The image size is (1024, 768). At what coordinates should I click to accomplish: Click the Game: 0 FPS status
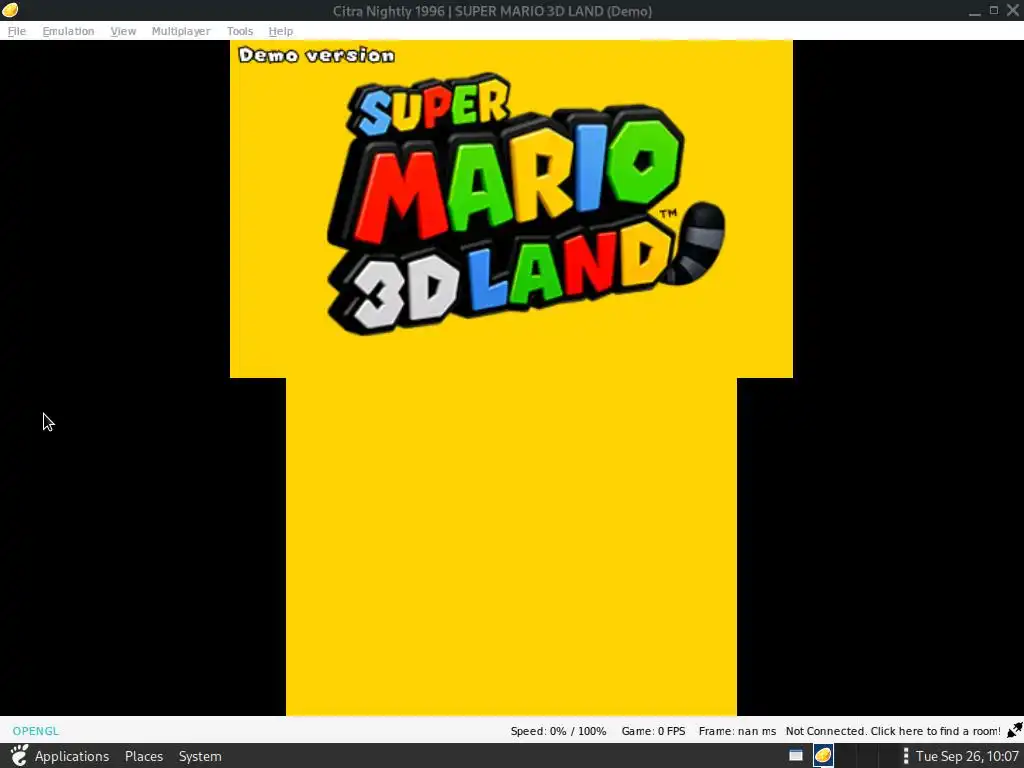pos(654,731)
